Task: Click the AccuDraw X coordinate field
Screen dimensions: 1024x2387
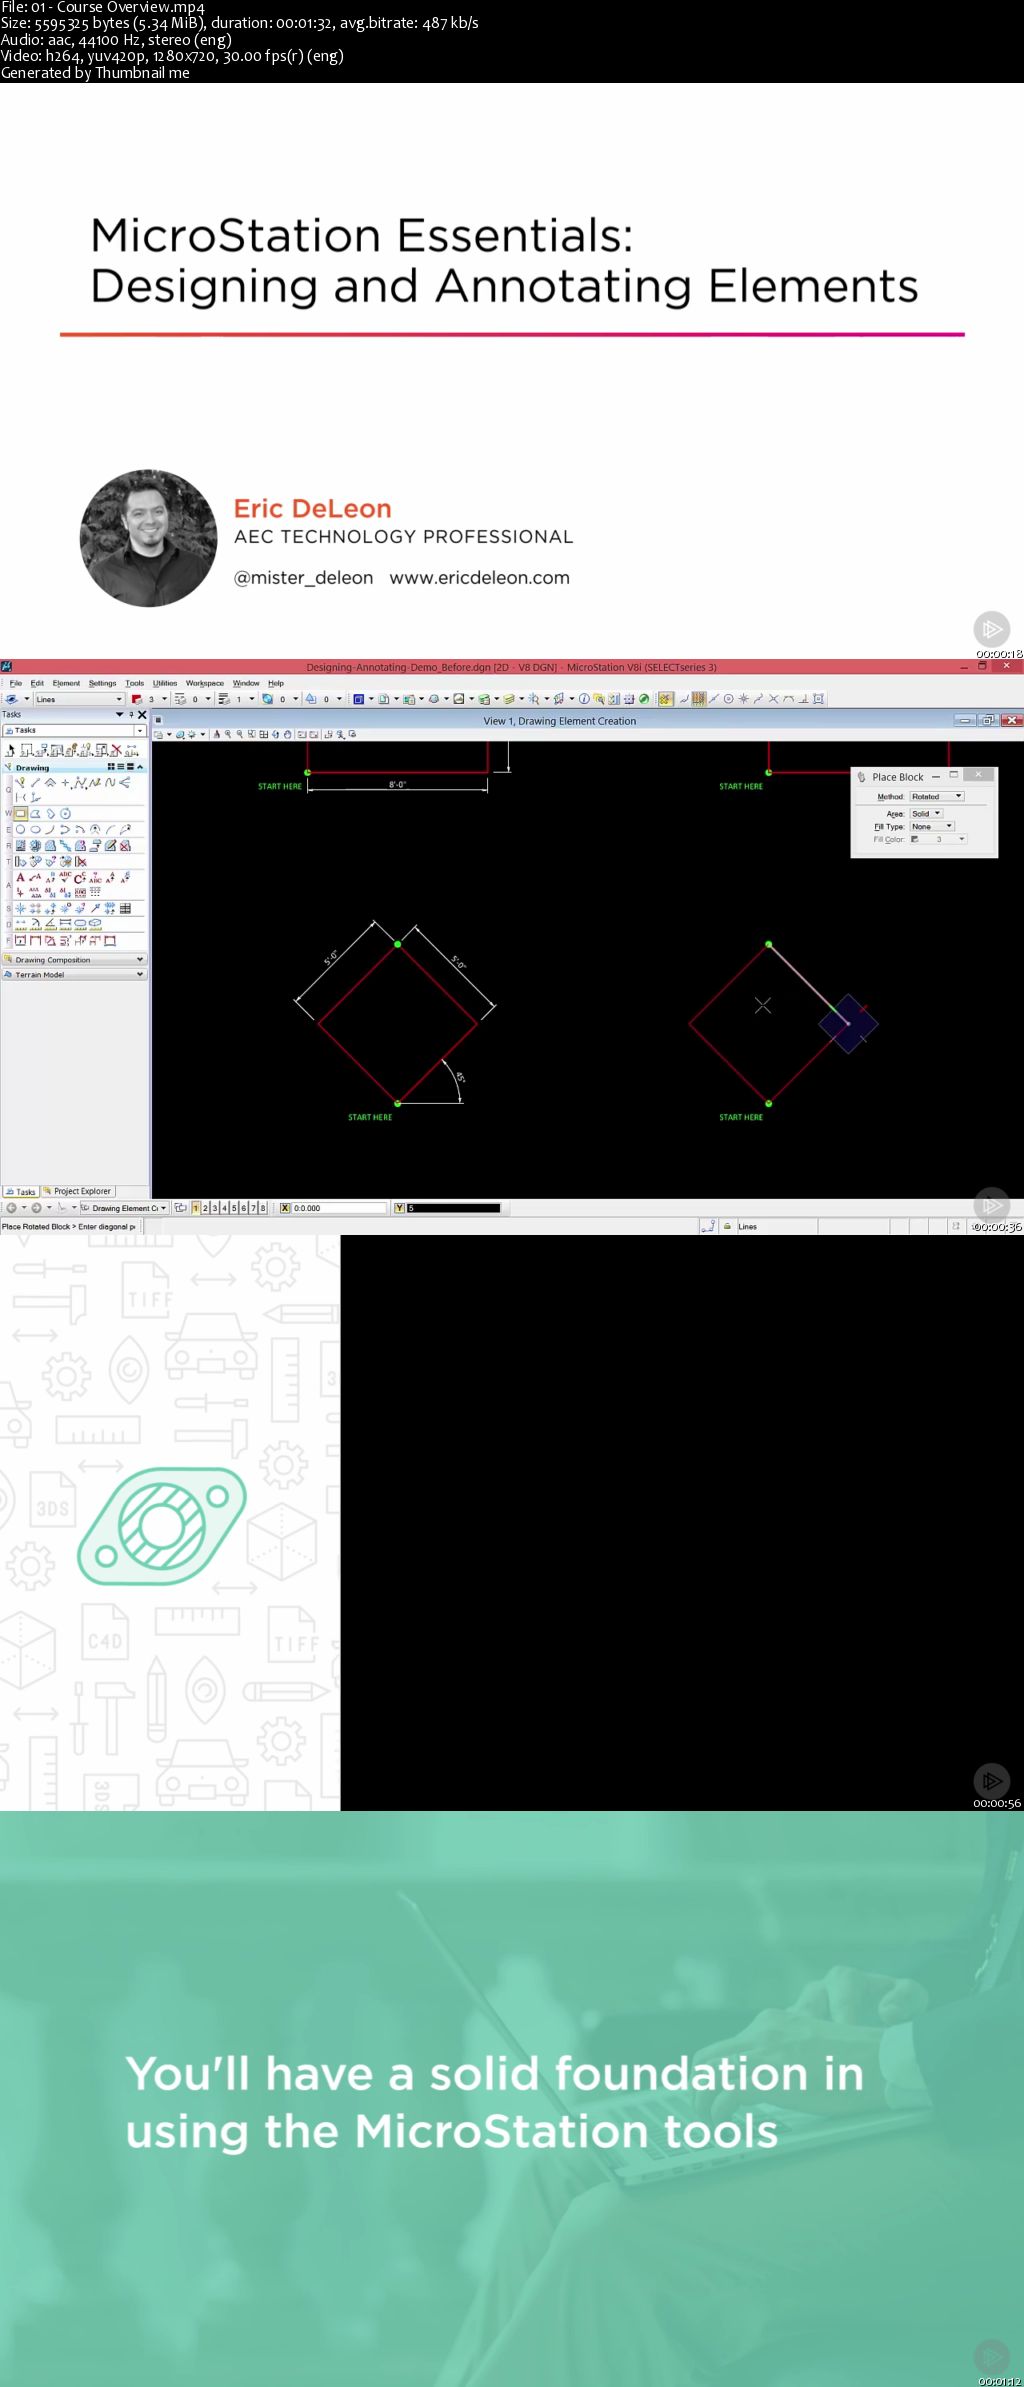Action: (339, 1208)
